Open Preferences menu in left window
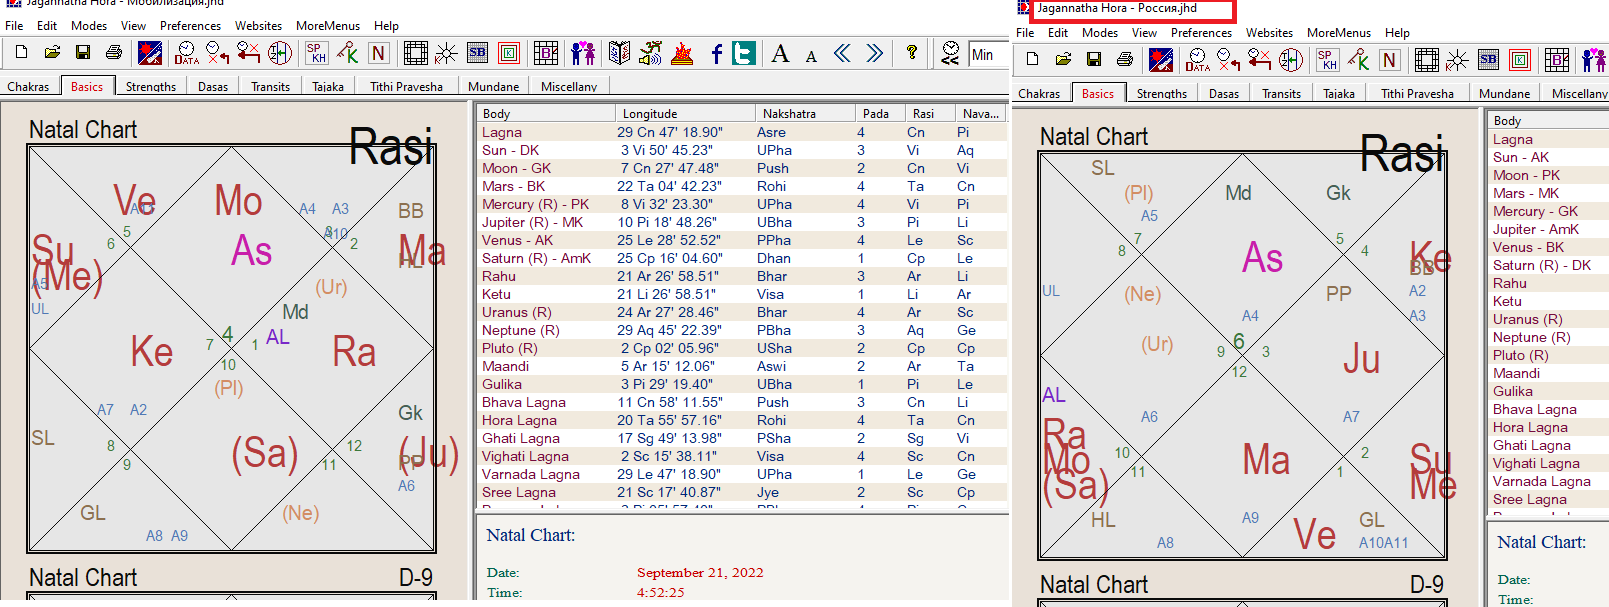The image size is (1609, 607). tap(190, 26)
